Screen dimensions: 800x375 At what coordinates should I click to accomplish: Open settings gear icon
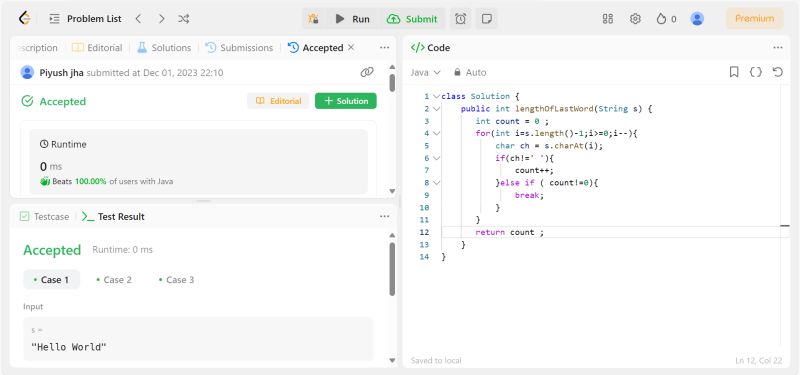(635, 19)
